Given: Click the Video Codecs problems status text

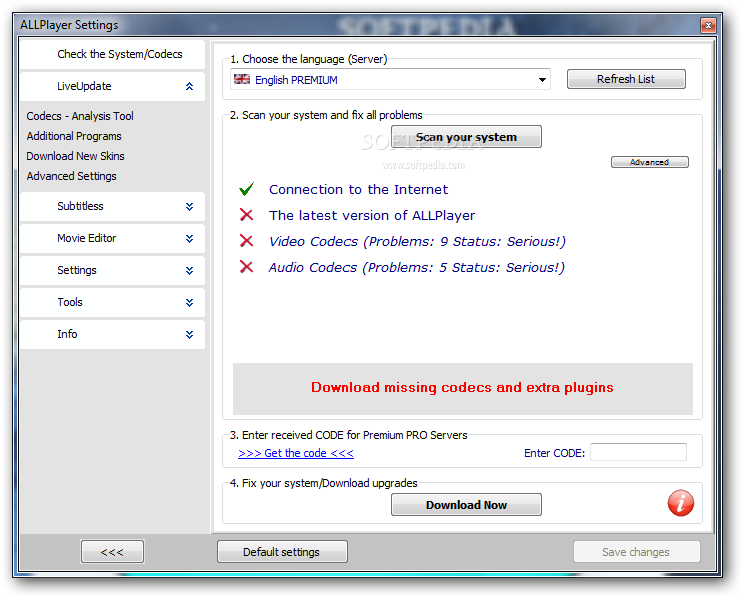Looking at the screenshot, I should point(417,241).
